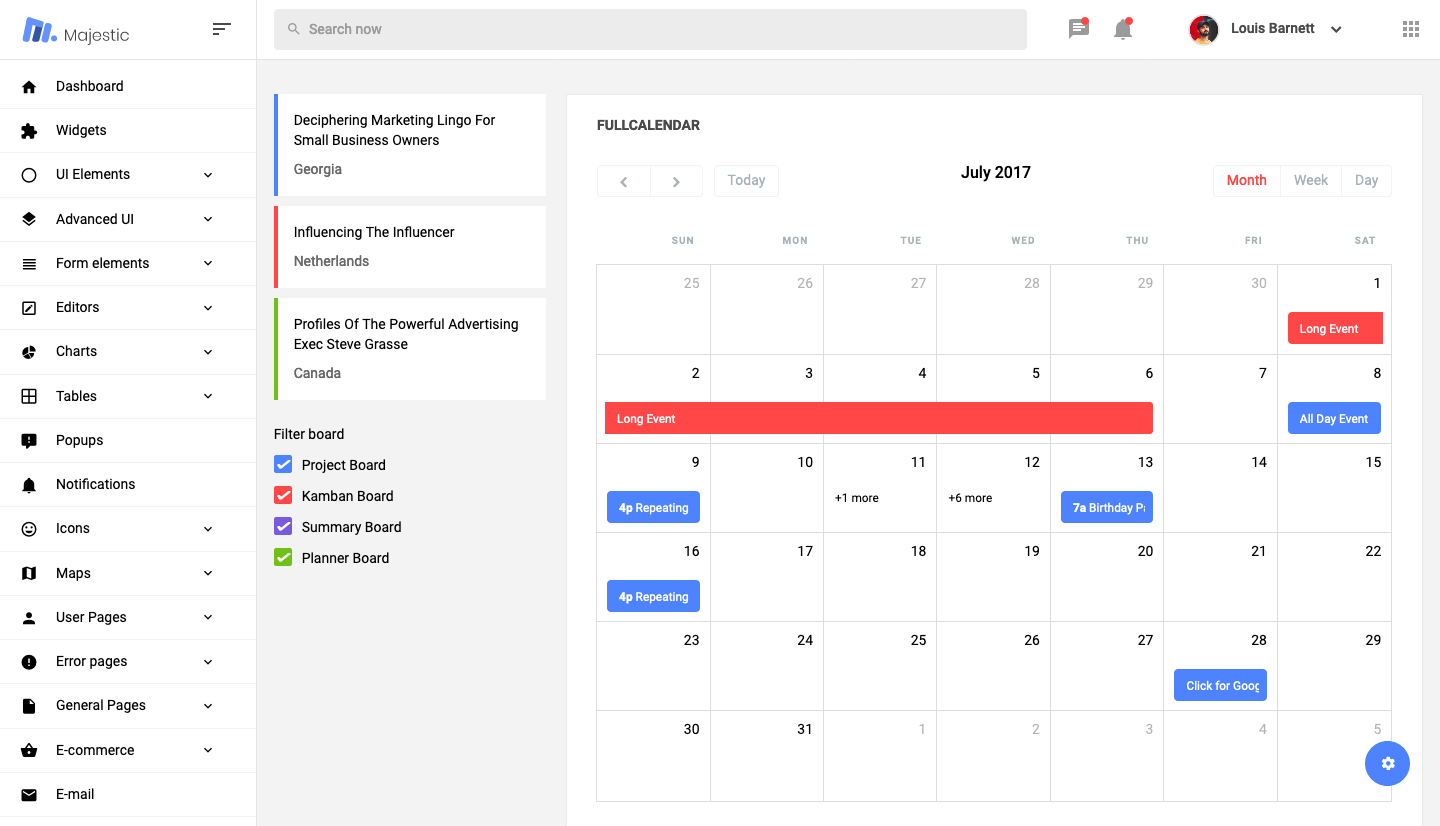Toggle the Kamban Board checkbox
This screenshot has height=826, width=1440.
coord(283,496)
